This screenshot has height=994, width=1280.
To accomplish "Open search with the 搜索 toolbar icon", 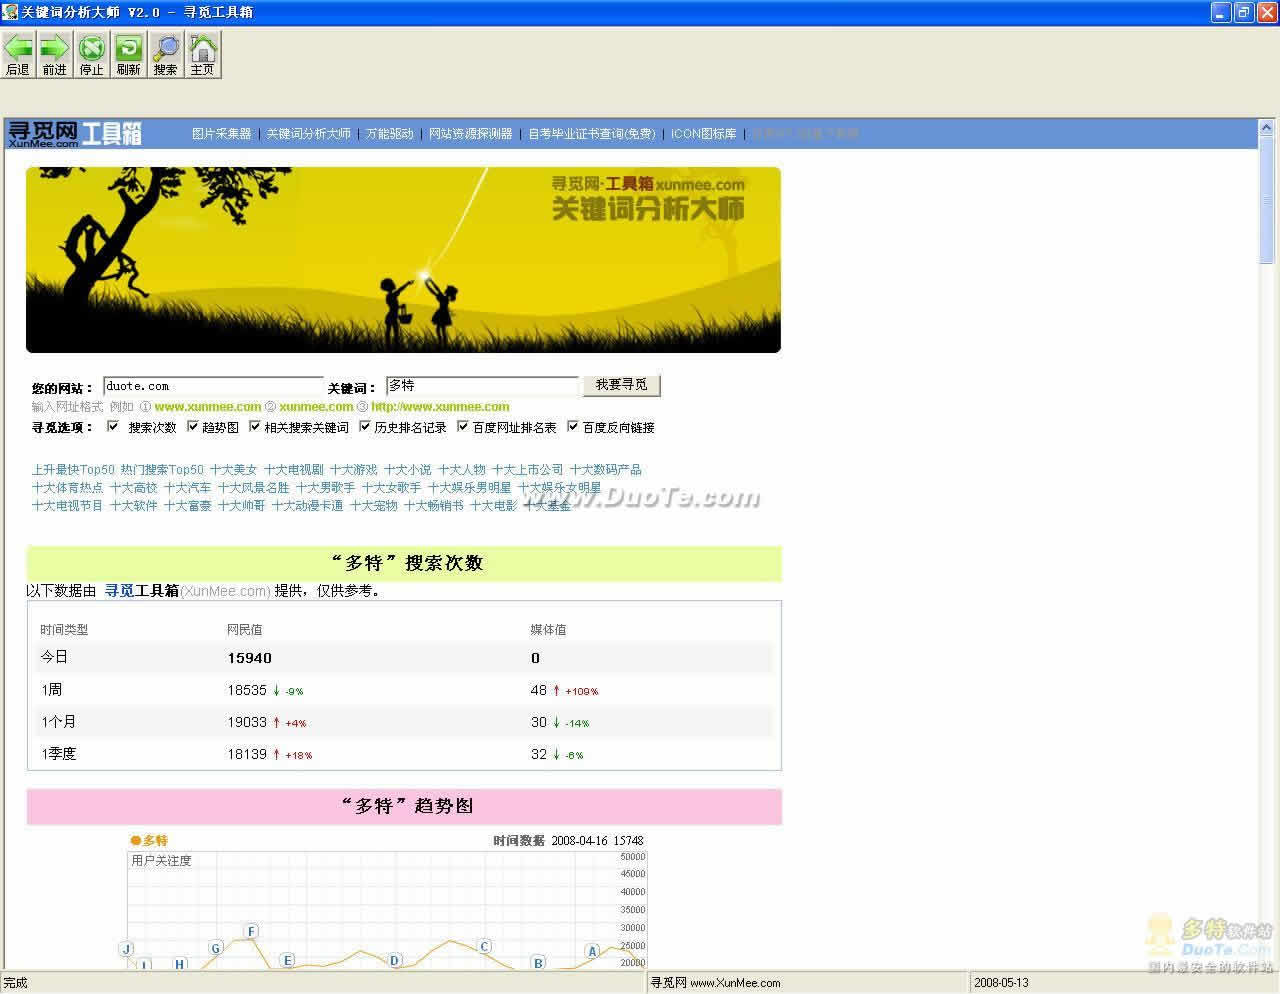I will (165, 54).
